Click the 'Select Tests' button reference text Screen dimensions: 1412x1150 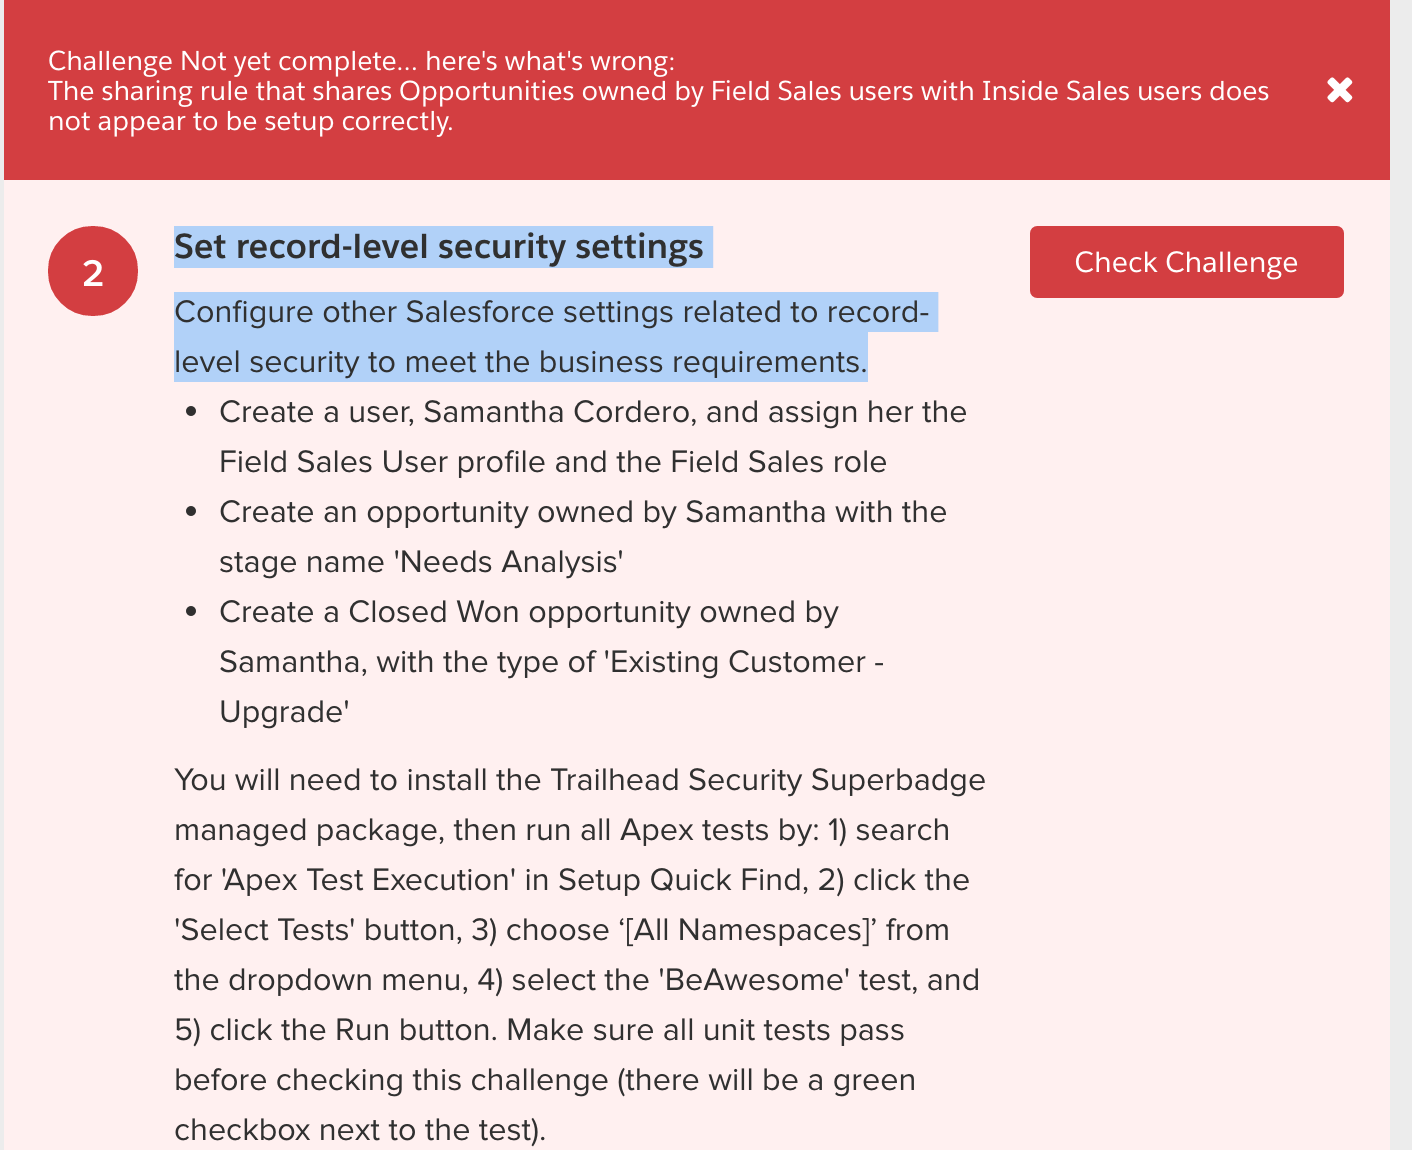264,930
